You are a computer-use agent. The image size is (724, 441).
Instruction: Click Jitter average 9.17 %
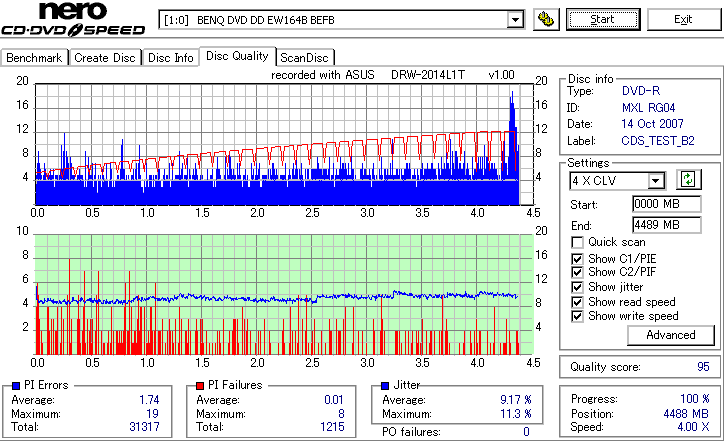pyautogui.click(x=516, y=399)
